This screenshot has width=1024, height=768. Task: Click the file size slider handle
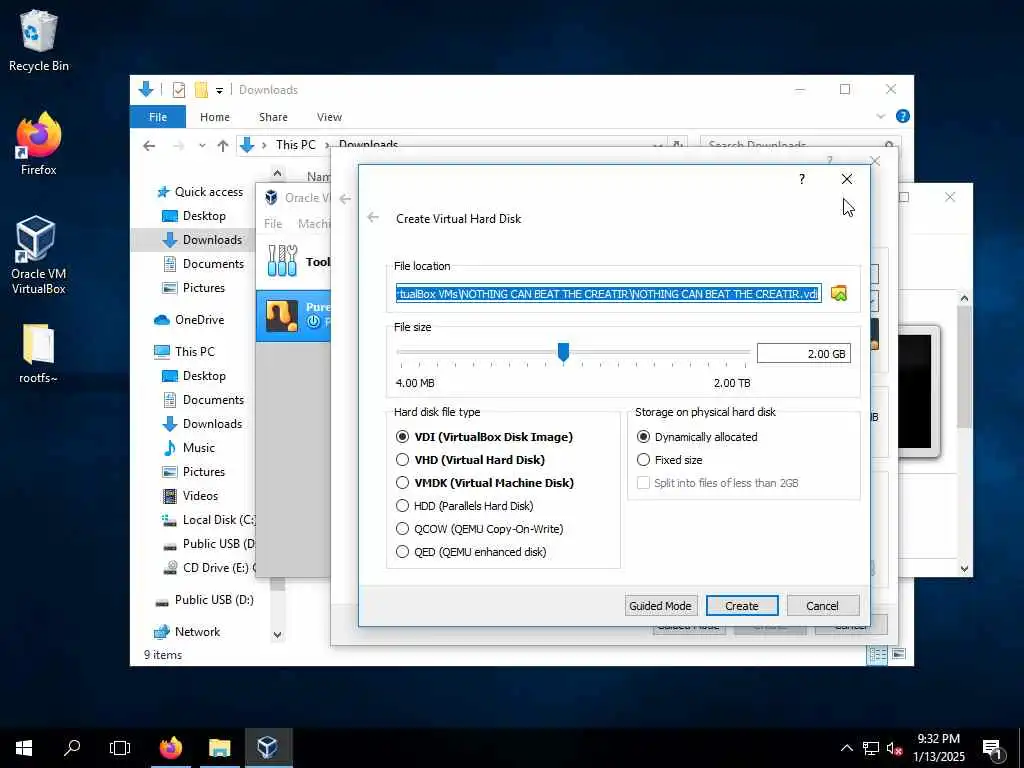point(563,352)
